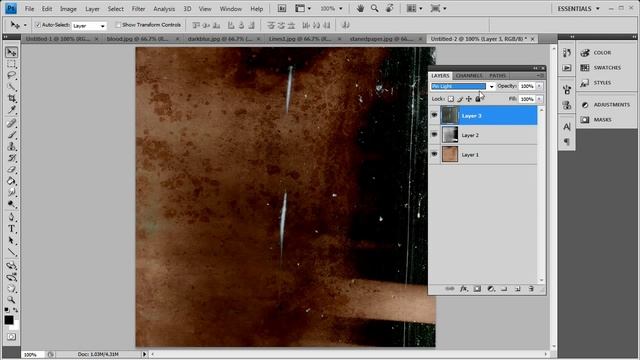This screenshot has height=360, width=640.
Task: Select the Crop tool
Action: (x=11, y=98)
